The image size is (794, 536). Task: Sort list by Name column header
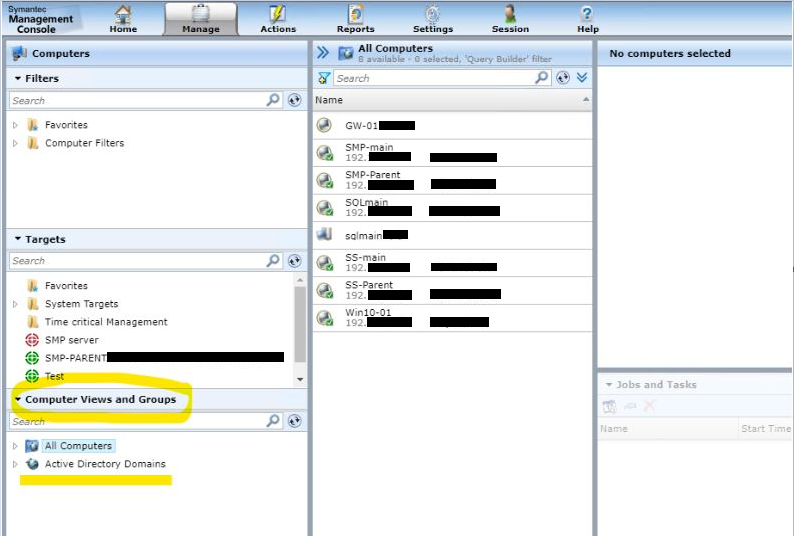(x=452, y=100)
